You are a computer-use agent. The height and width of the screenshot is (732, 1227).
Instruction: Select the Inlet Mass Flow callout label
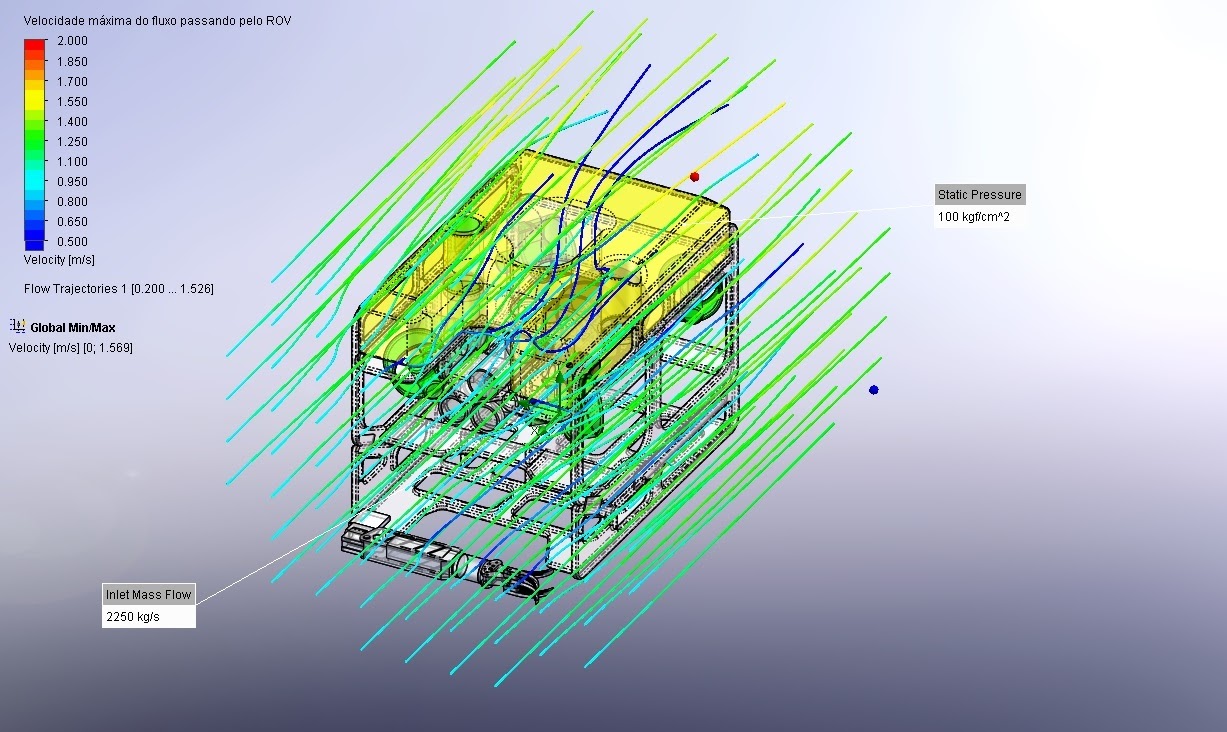(148, 595)
